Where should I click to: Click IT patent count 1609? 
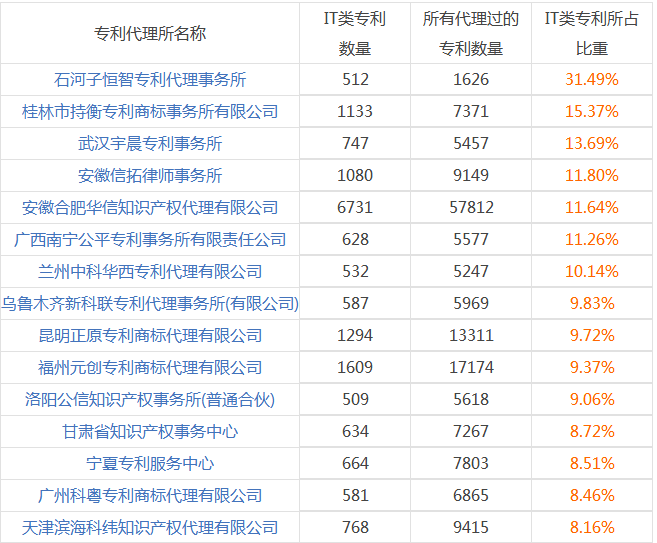point(355,367)
